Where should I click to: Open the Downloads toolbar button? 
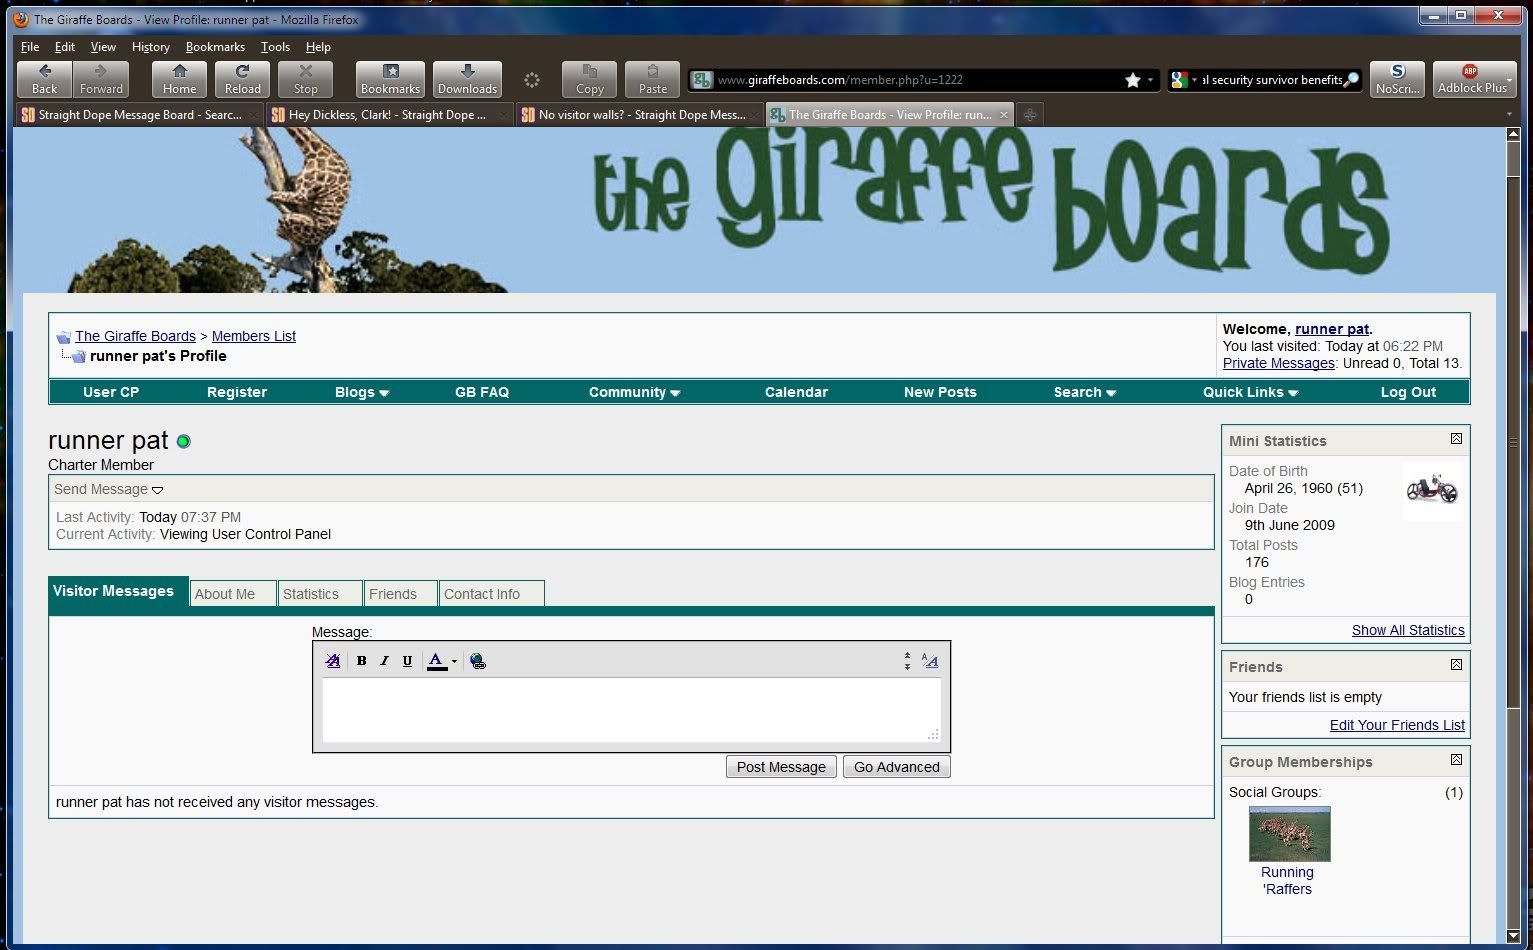(467, 79)
